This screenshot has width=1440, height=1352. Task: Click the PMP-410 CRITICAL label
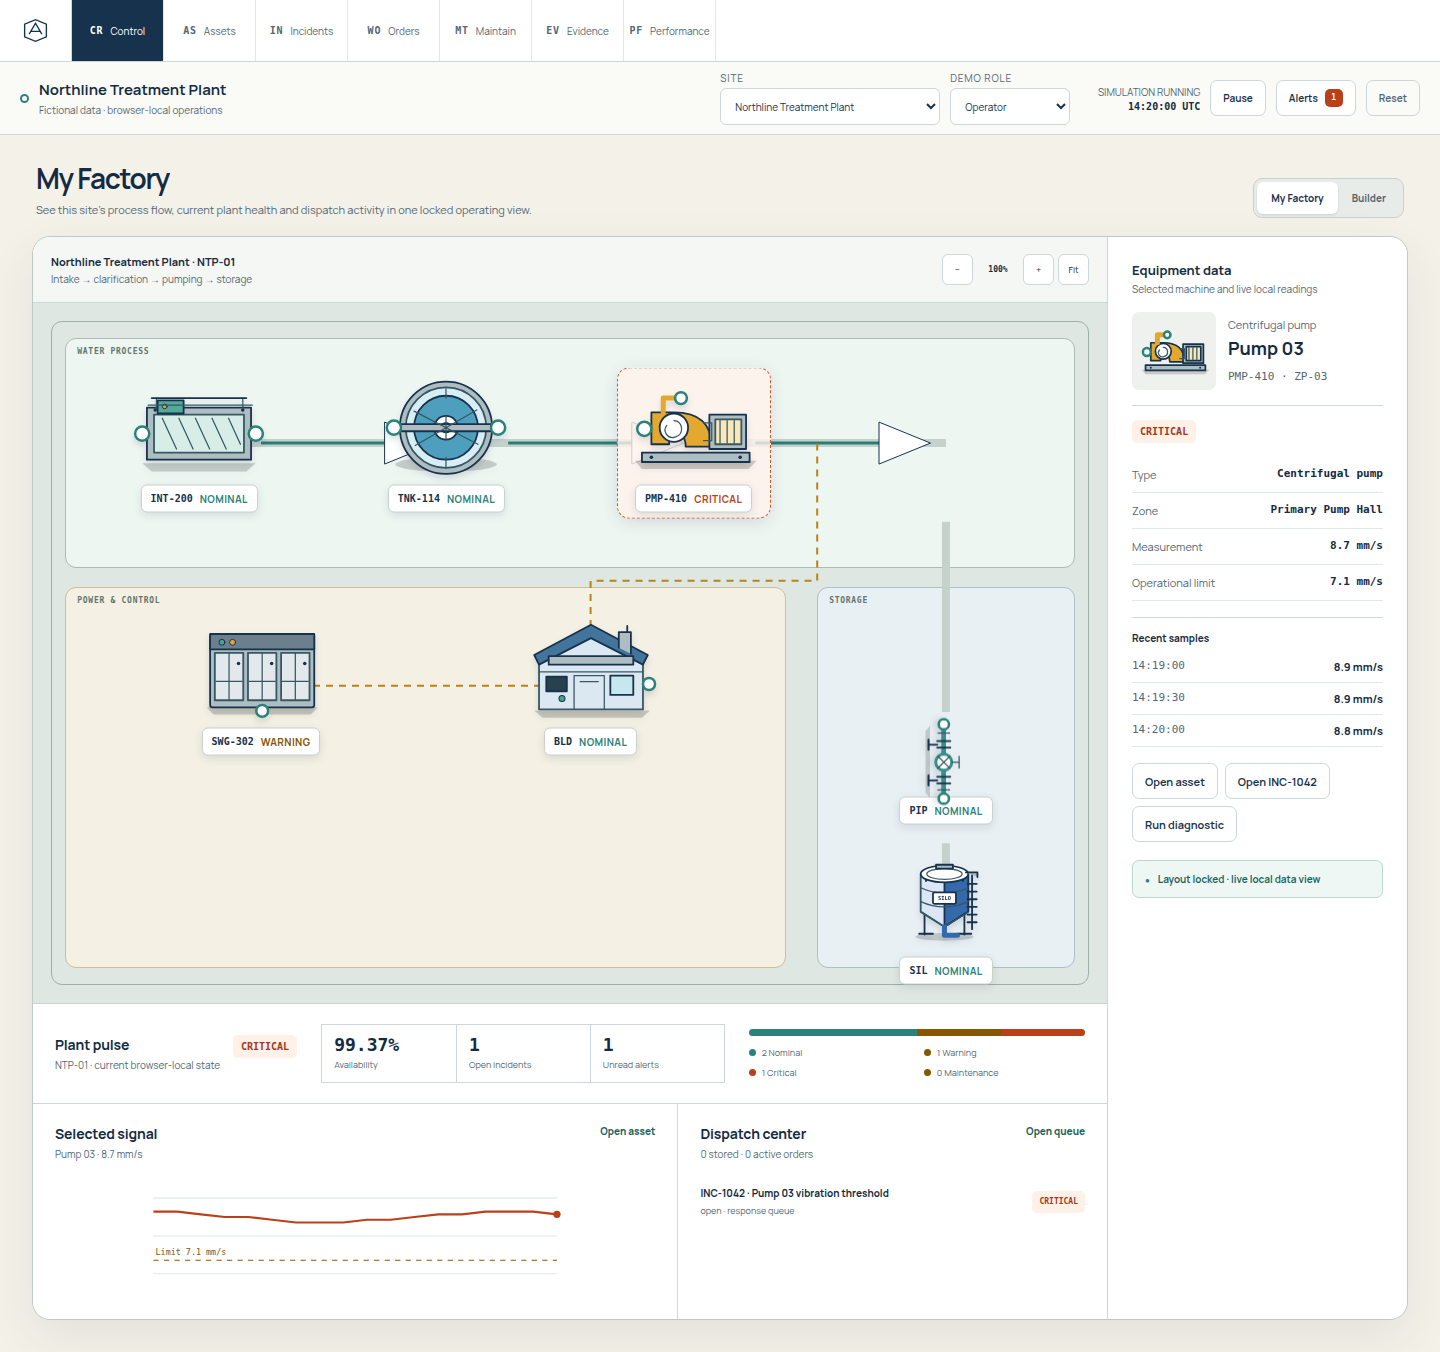pyautogui.click(x=693, y=499)
